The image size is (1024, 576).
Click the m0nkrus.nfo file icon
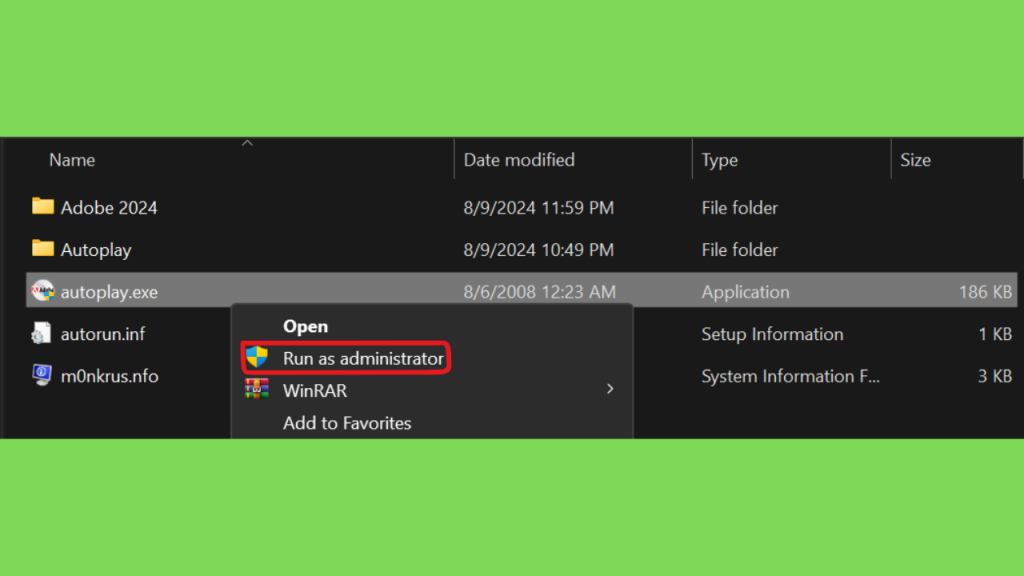tap(42, 375)
